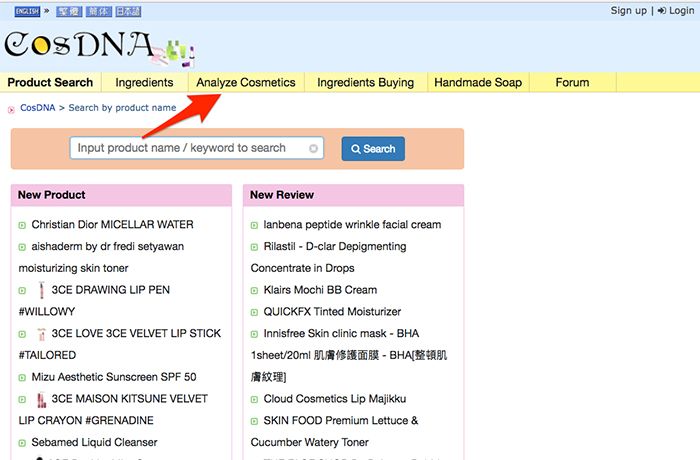Image resolution: width=700 pixels, height=460 pixels.
Task: Click green bullet beside Sebamed Liquid Cleanser
Action: (x=22, y=443)
